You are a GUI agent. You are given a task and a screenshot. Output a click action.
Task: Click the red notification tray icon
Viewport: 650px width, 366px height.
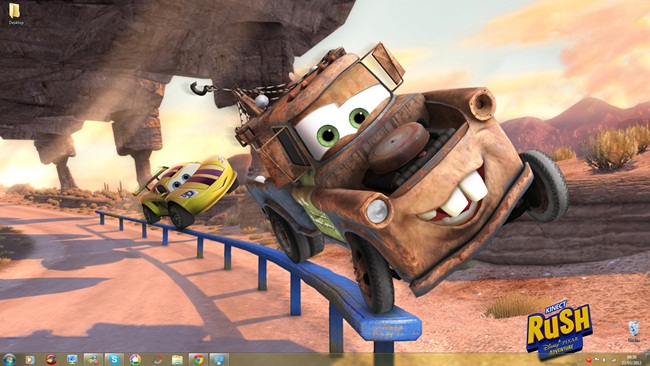point(589,360)
